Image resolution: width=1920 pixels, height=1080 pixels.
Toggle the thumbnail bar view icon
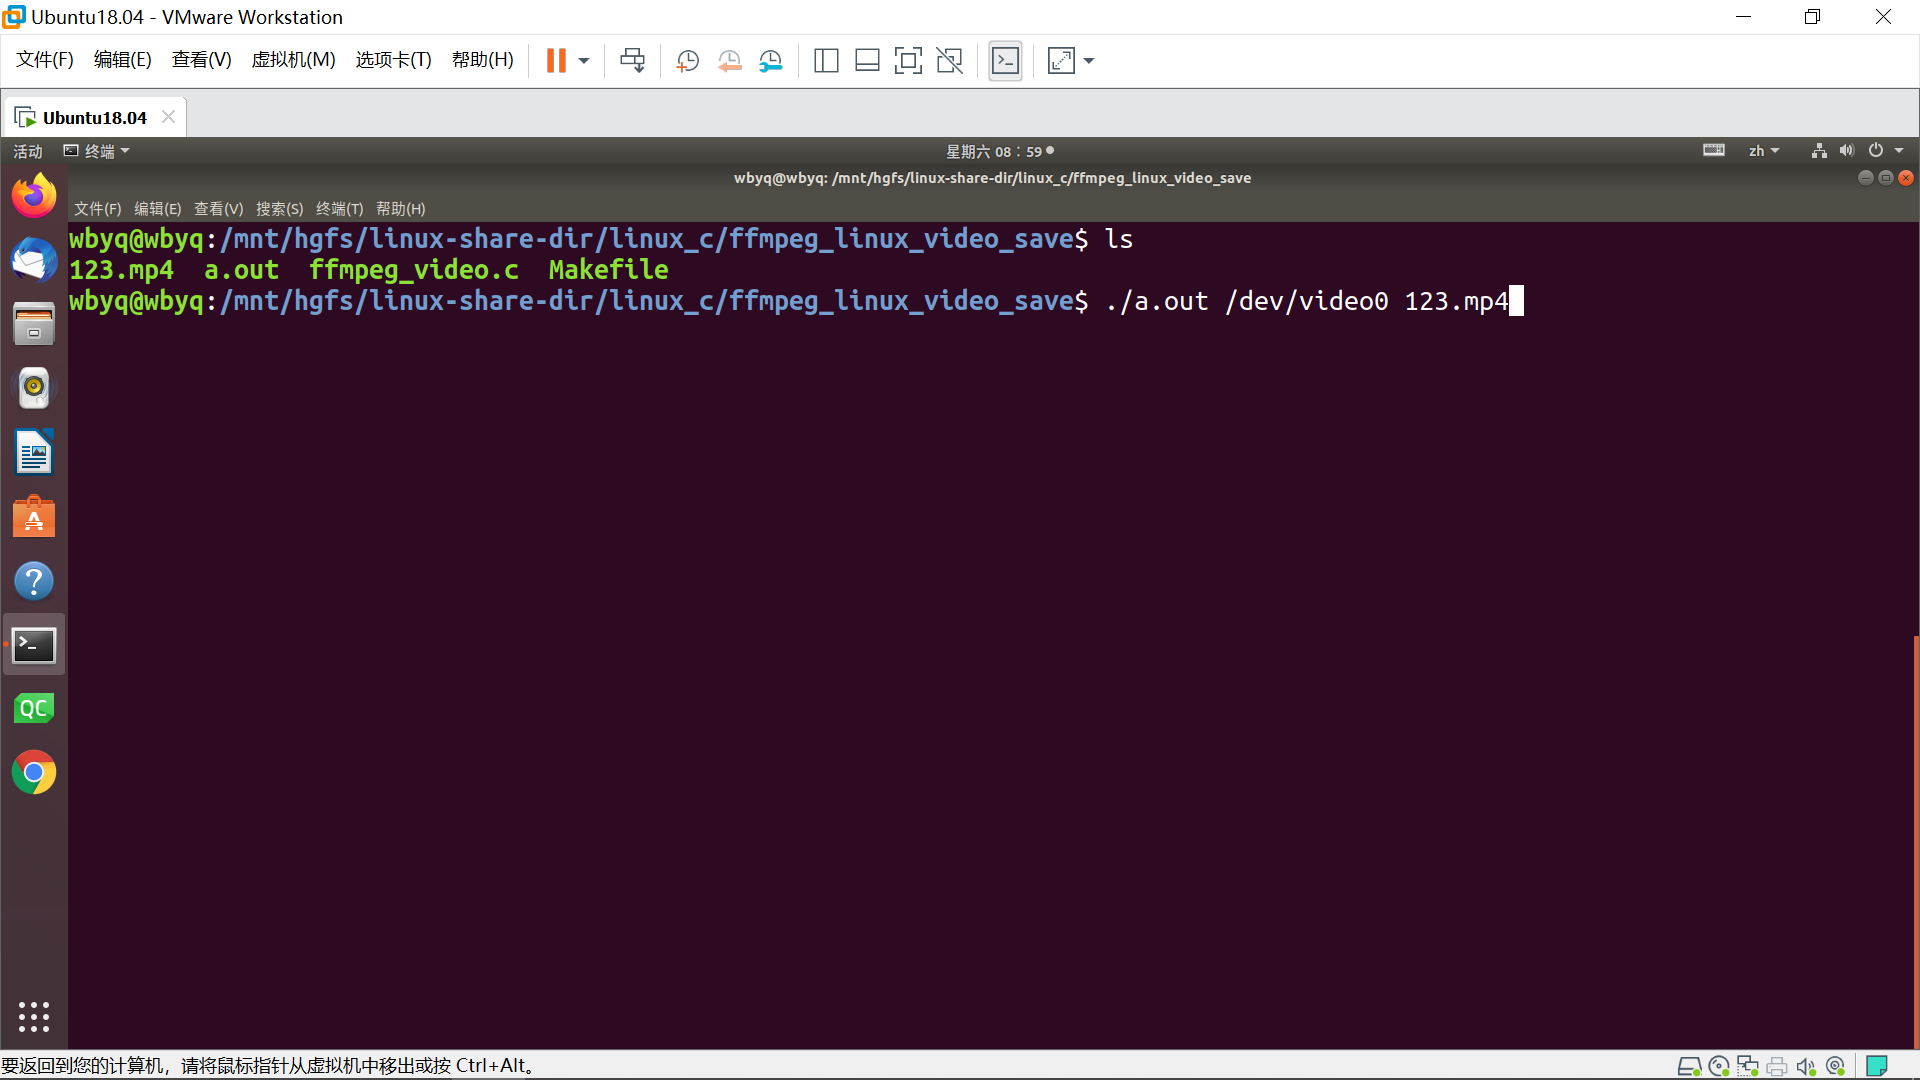[x=867, y=61]
